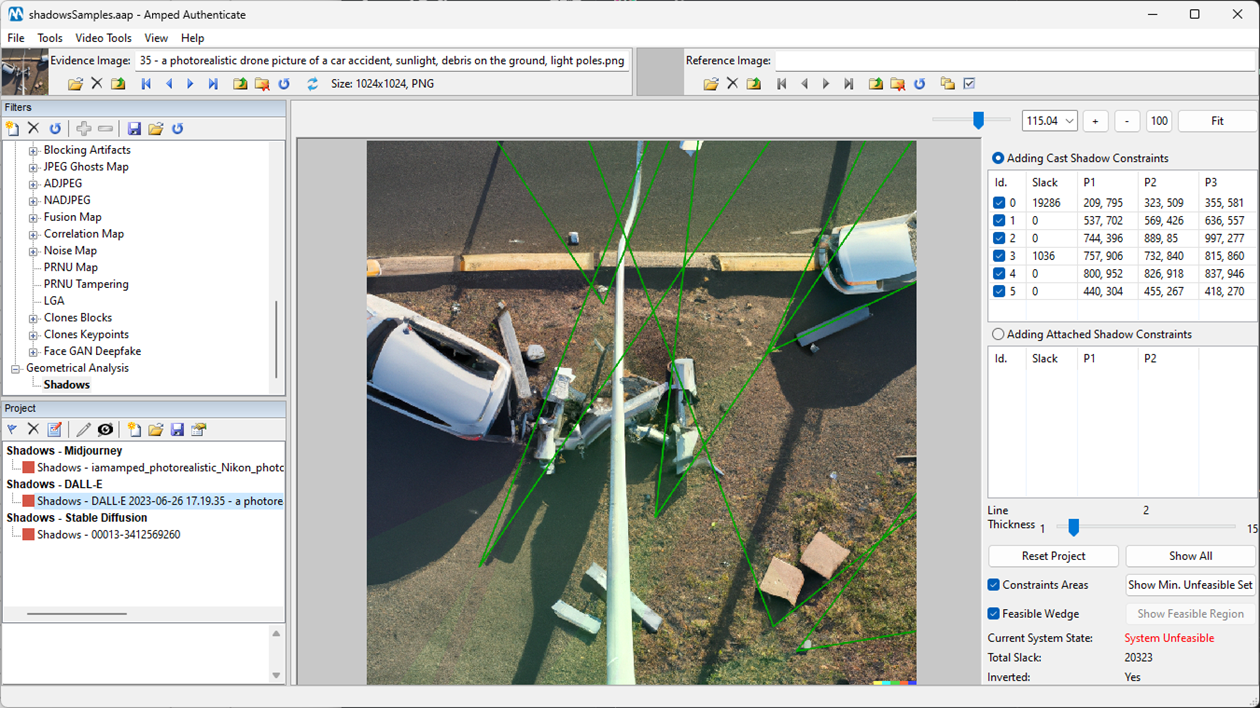Go to the first evidence image
The width and height of the screenshot is (1260, 708).
click(x=145, y=84)
